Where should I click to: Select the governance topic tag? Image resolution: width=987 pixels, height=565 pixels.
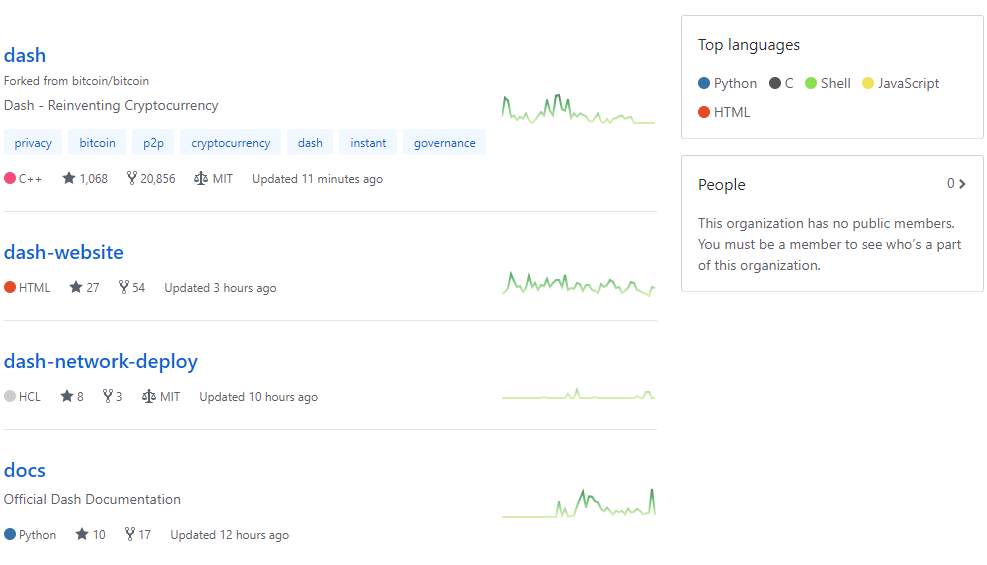click(x=444, y=143)
